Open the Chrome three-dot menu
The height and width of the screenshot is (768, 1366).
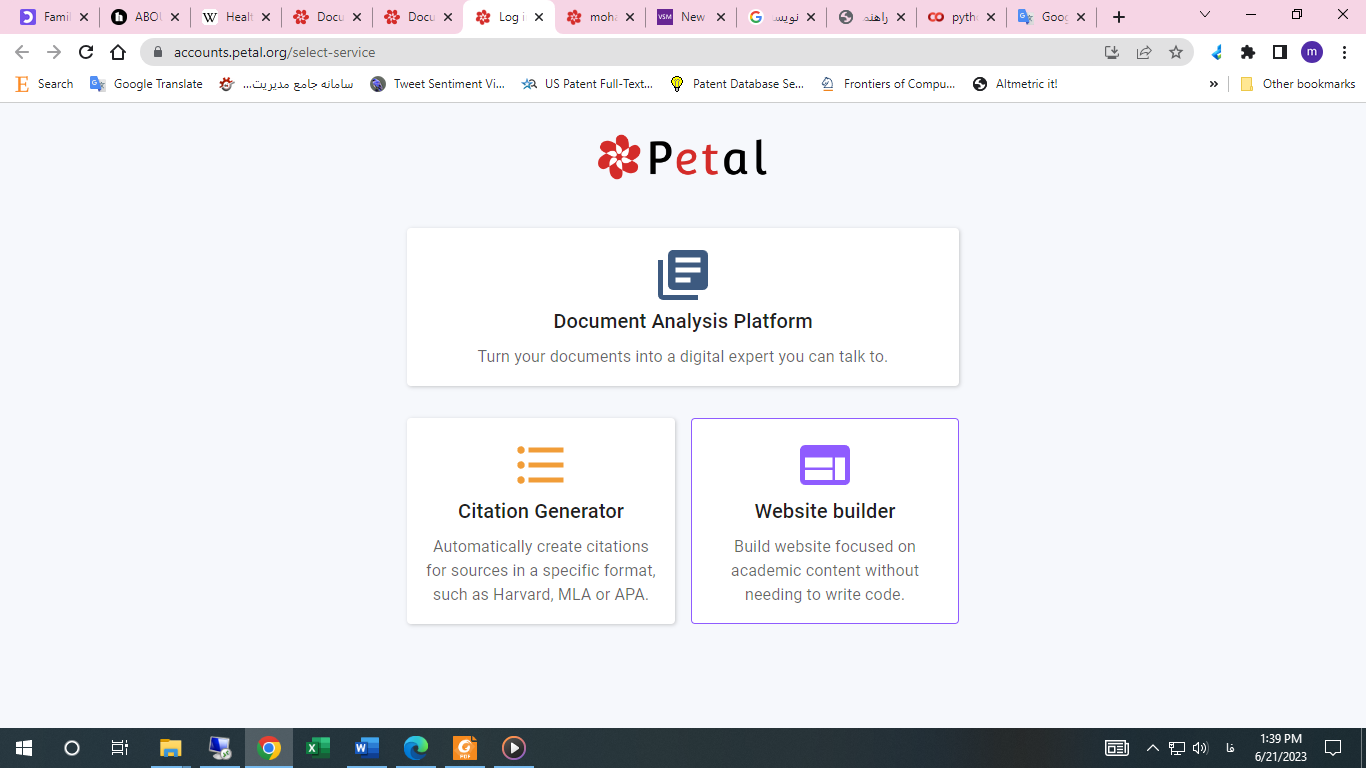(x=1344, y=52)
